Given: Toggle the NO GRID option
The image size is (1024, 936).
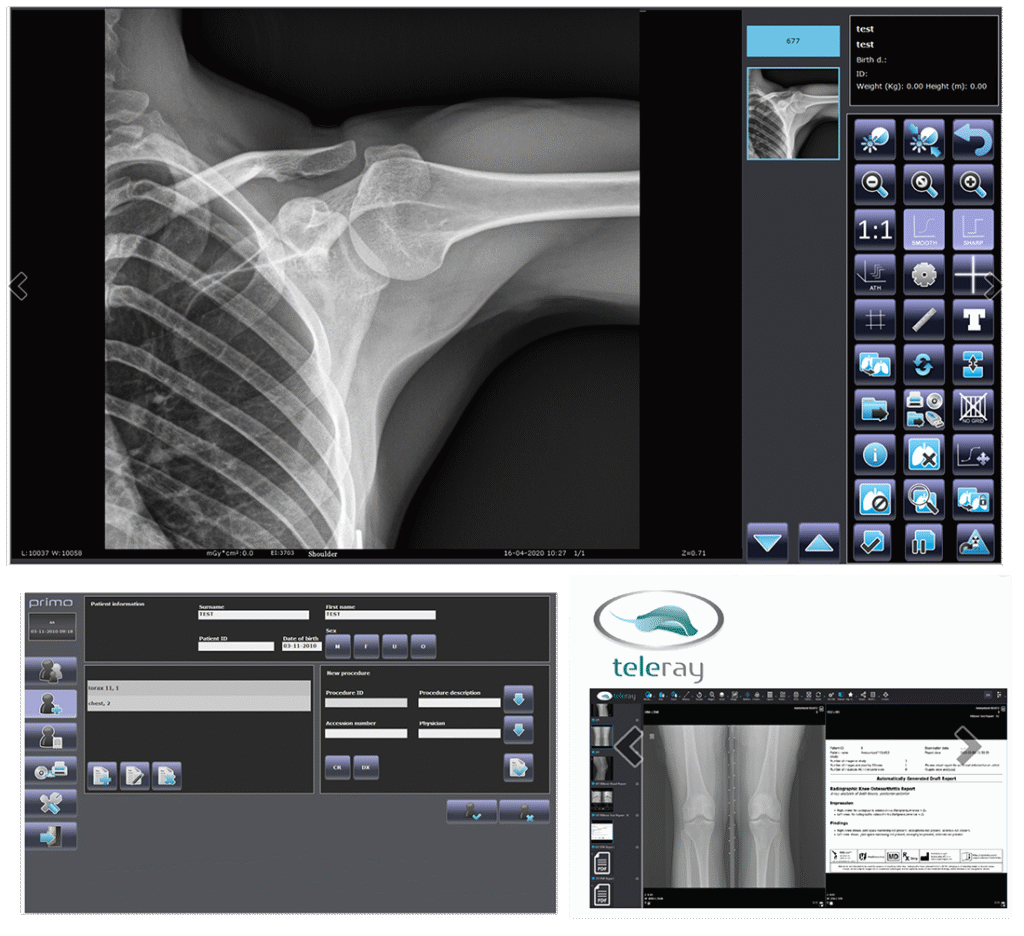Looking at the screenshot, I should coord(972,409).
